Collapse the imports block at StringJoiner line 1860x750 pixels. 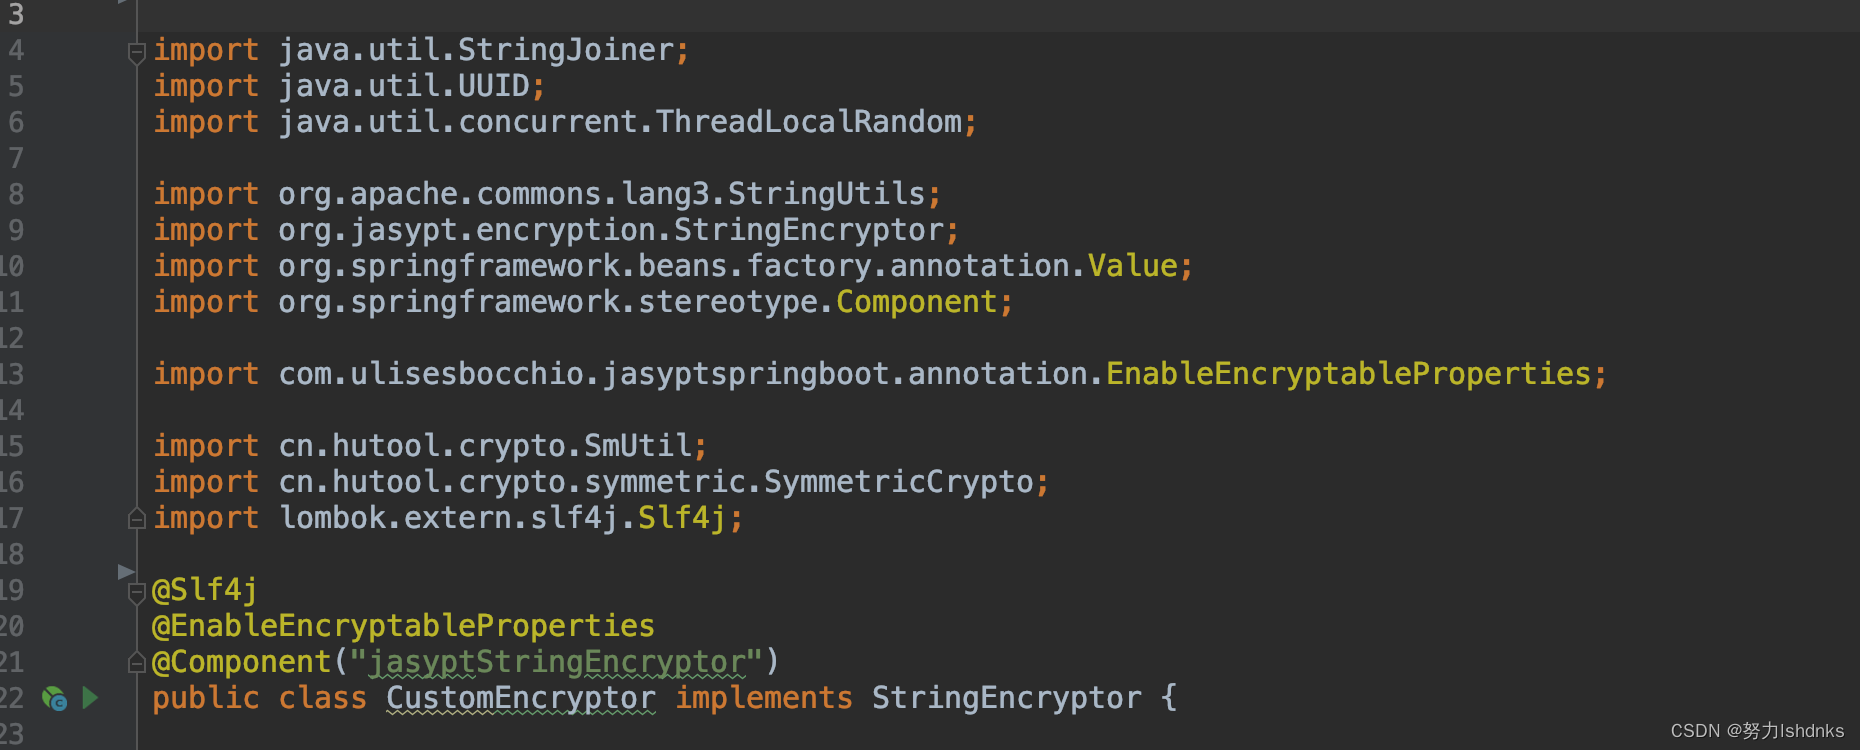click(x=137, y=52)
